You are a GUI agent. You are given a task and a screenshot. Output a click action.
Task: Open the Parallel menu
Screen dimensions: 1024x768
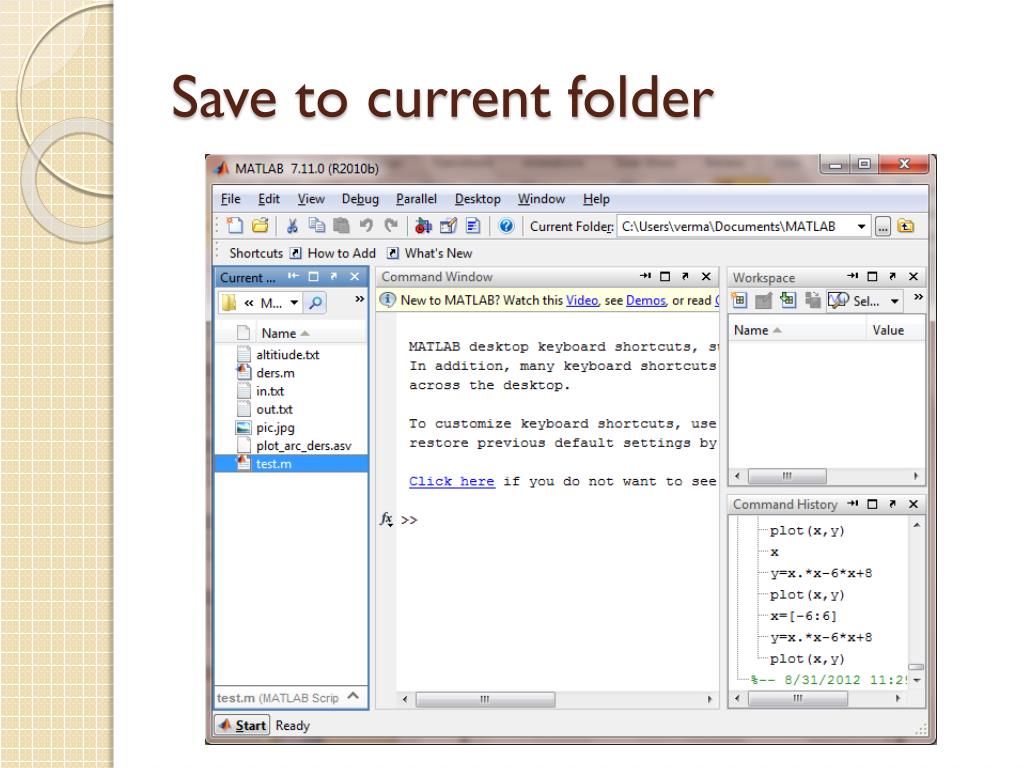(x=416, y=199)
